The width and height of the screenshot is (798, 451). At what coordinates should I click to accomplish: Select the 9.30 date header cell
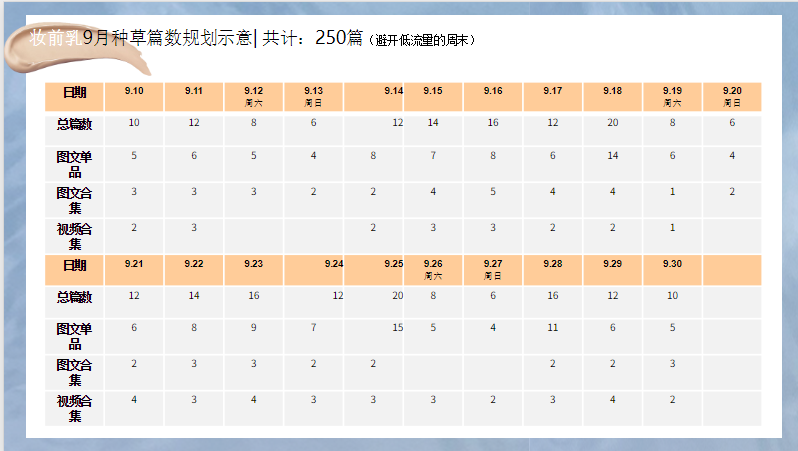[672, 264]
